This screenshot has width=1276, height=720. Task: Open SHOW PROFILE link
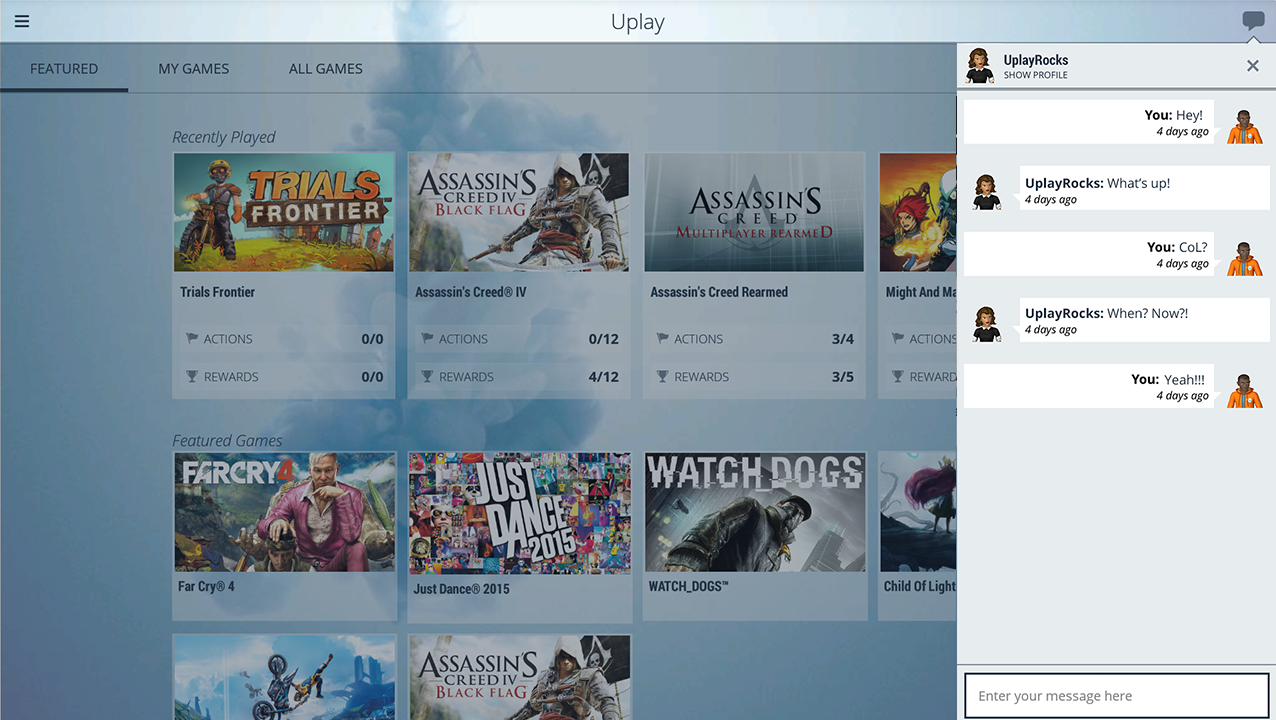tap(1036, 75)
